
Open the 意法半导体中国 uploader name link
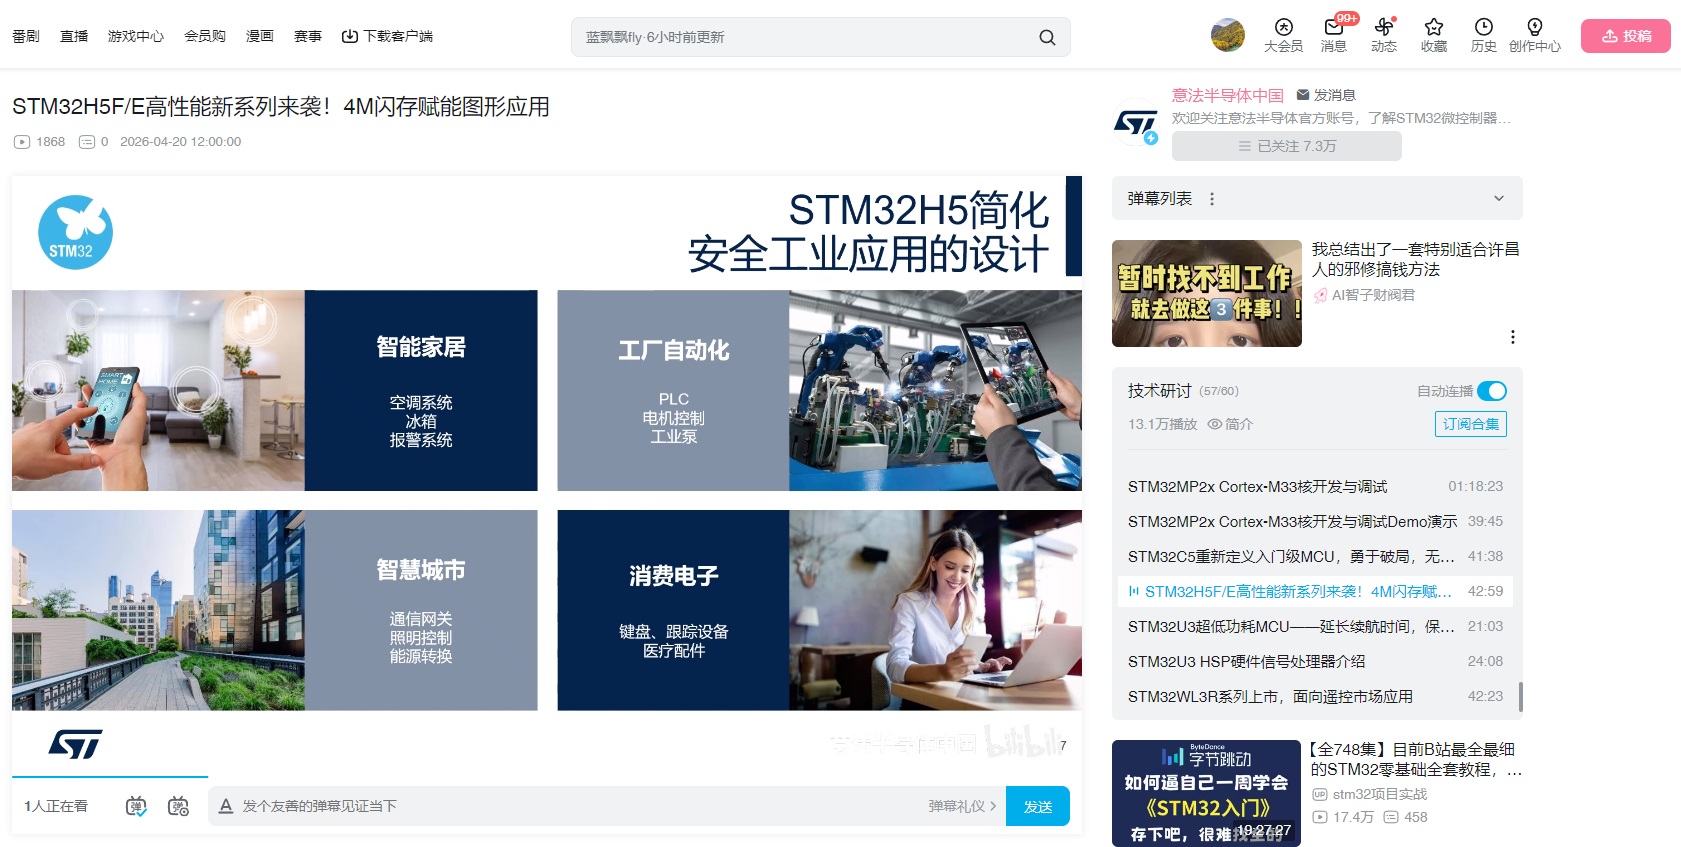(x=1228, y=95)
